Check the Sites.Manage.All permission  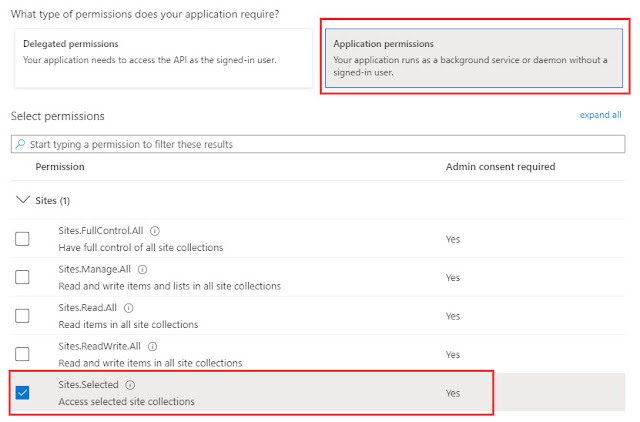coord(22,277)
